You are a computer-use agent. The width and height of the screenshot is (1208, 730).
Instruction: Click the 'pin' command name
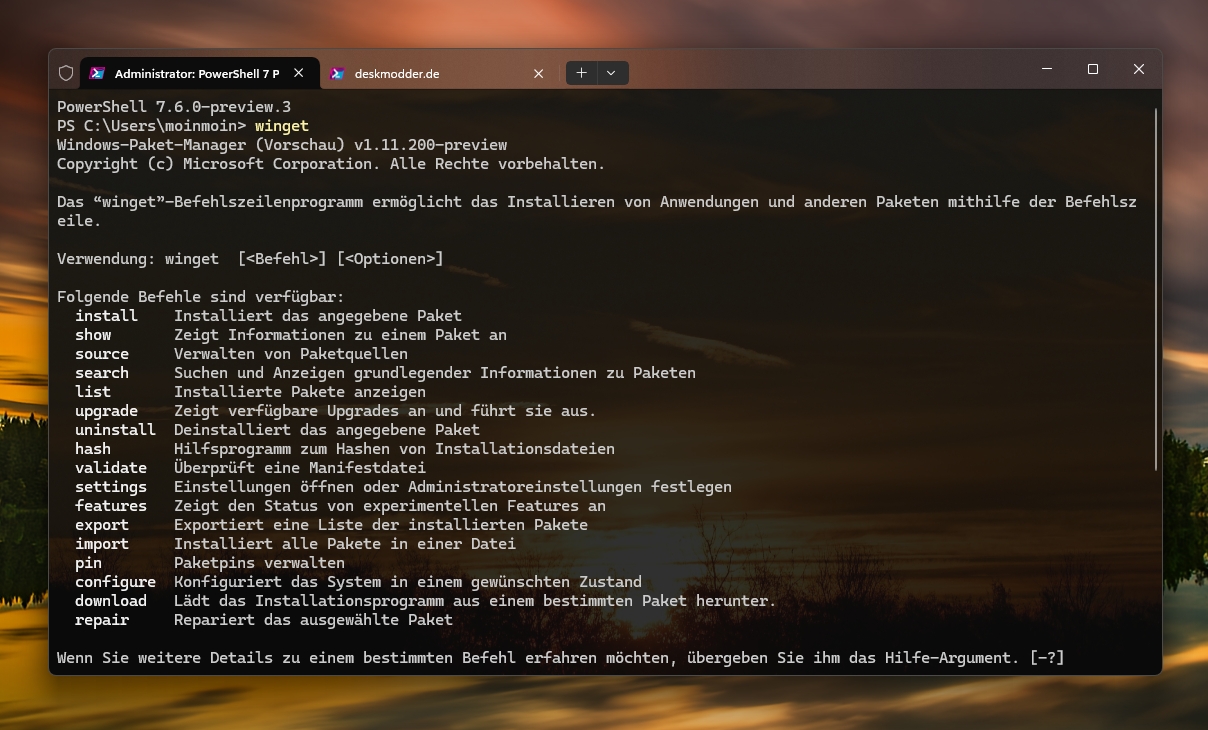[x=88, y=563]
